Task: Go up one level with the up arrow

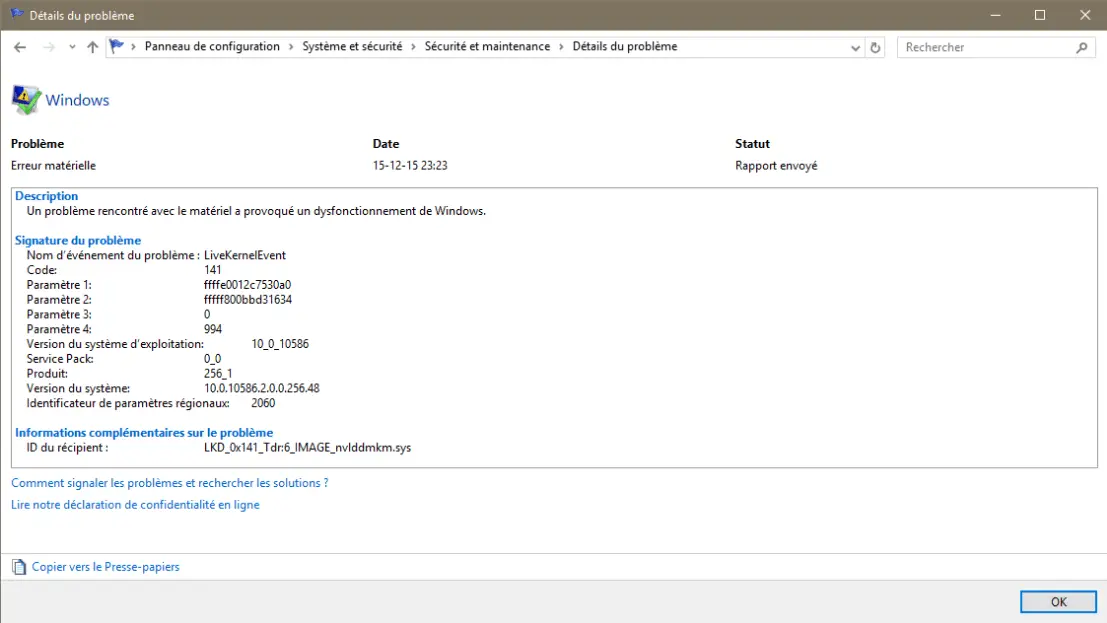Action: [x=92, y=47]
